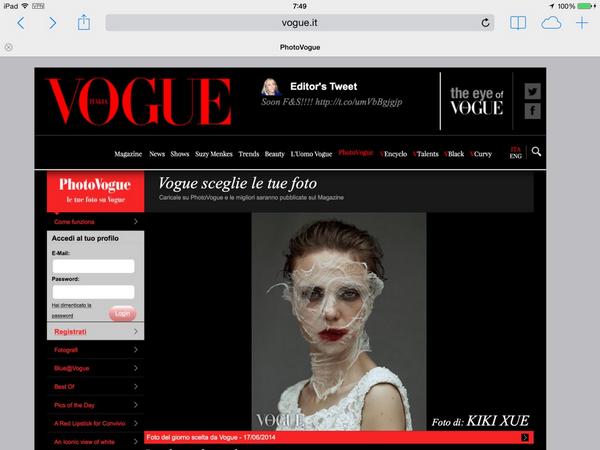Click Hai dimenticato la password link
The height and width of the screenshot is (450, 600).
coord(72,310)
